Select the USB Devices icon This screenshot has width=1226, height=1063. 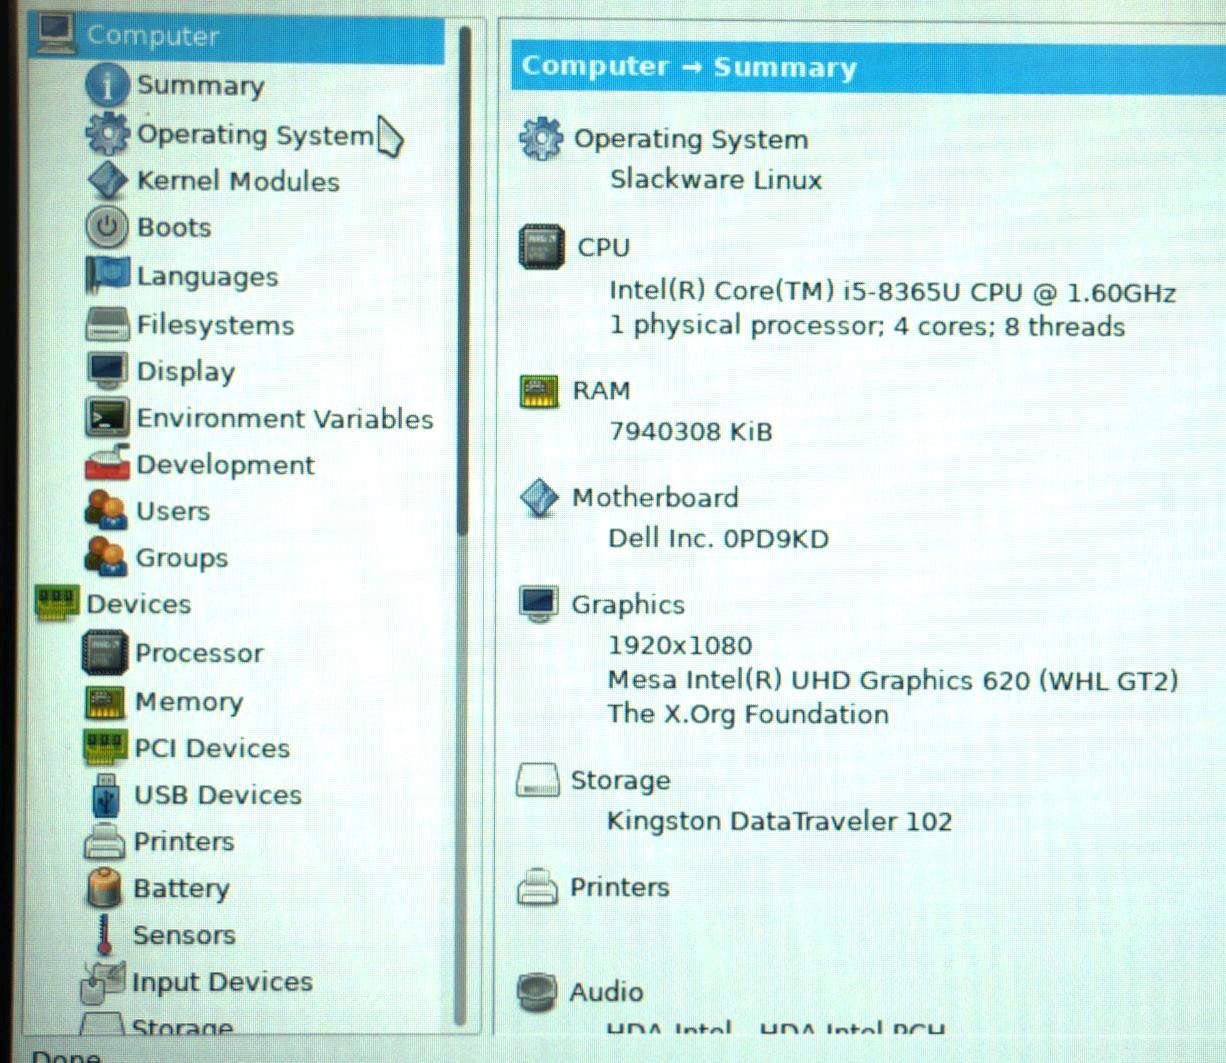[106, 795]
